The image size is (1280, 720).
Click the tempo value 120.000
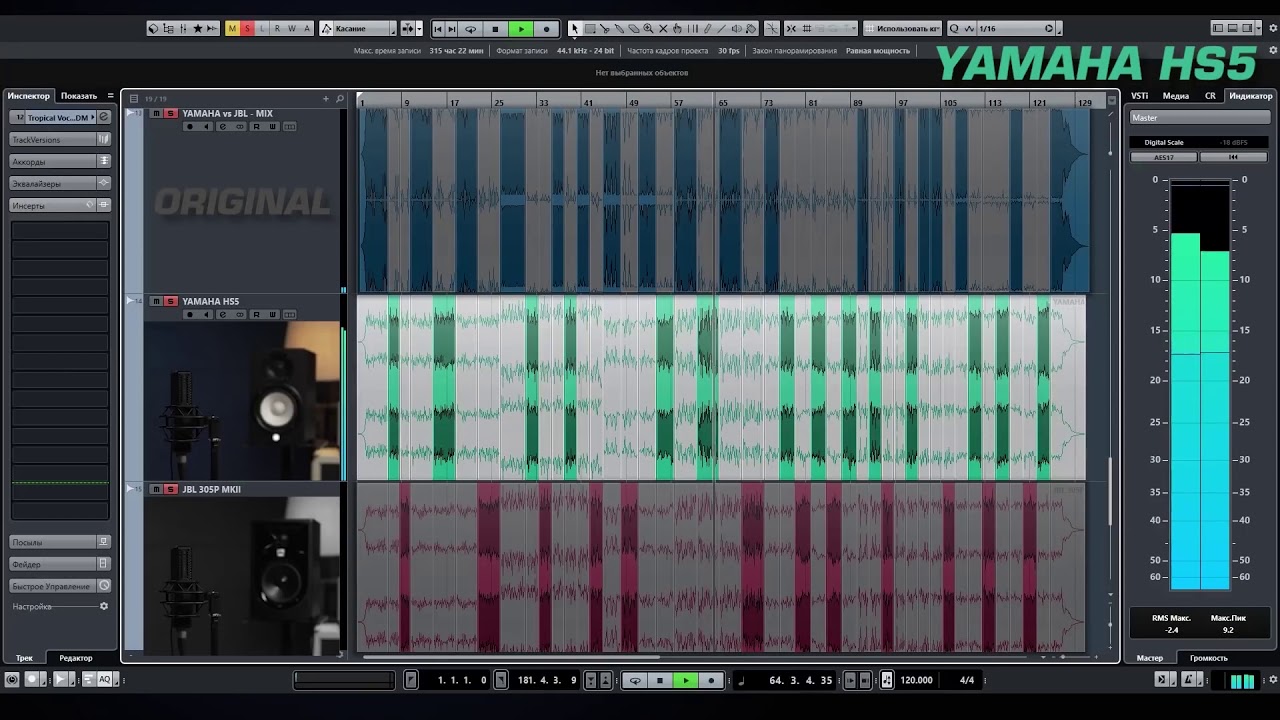click(x=916, y=680)
